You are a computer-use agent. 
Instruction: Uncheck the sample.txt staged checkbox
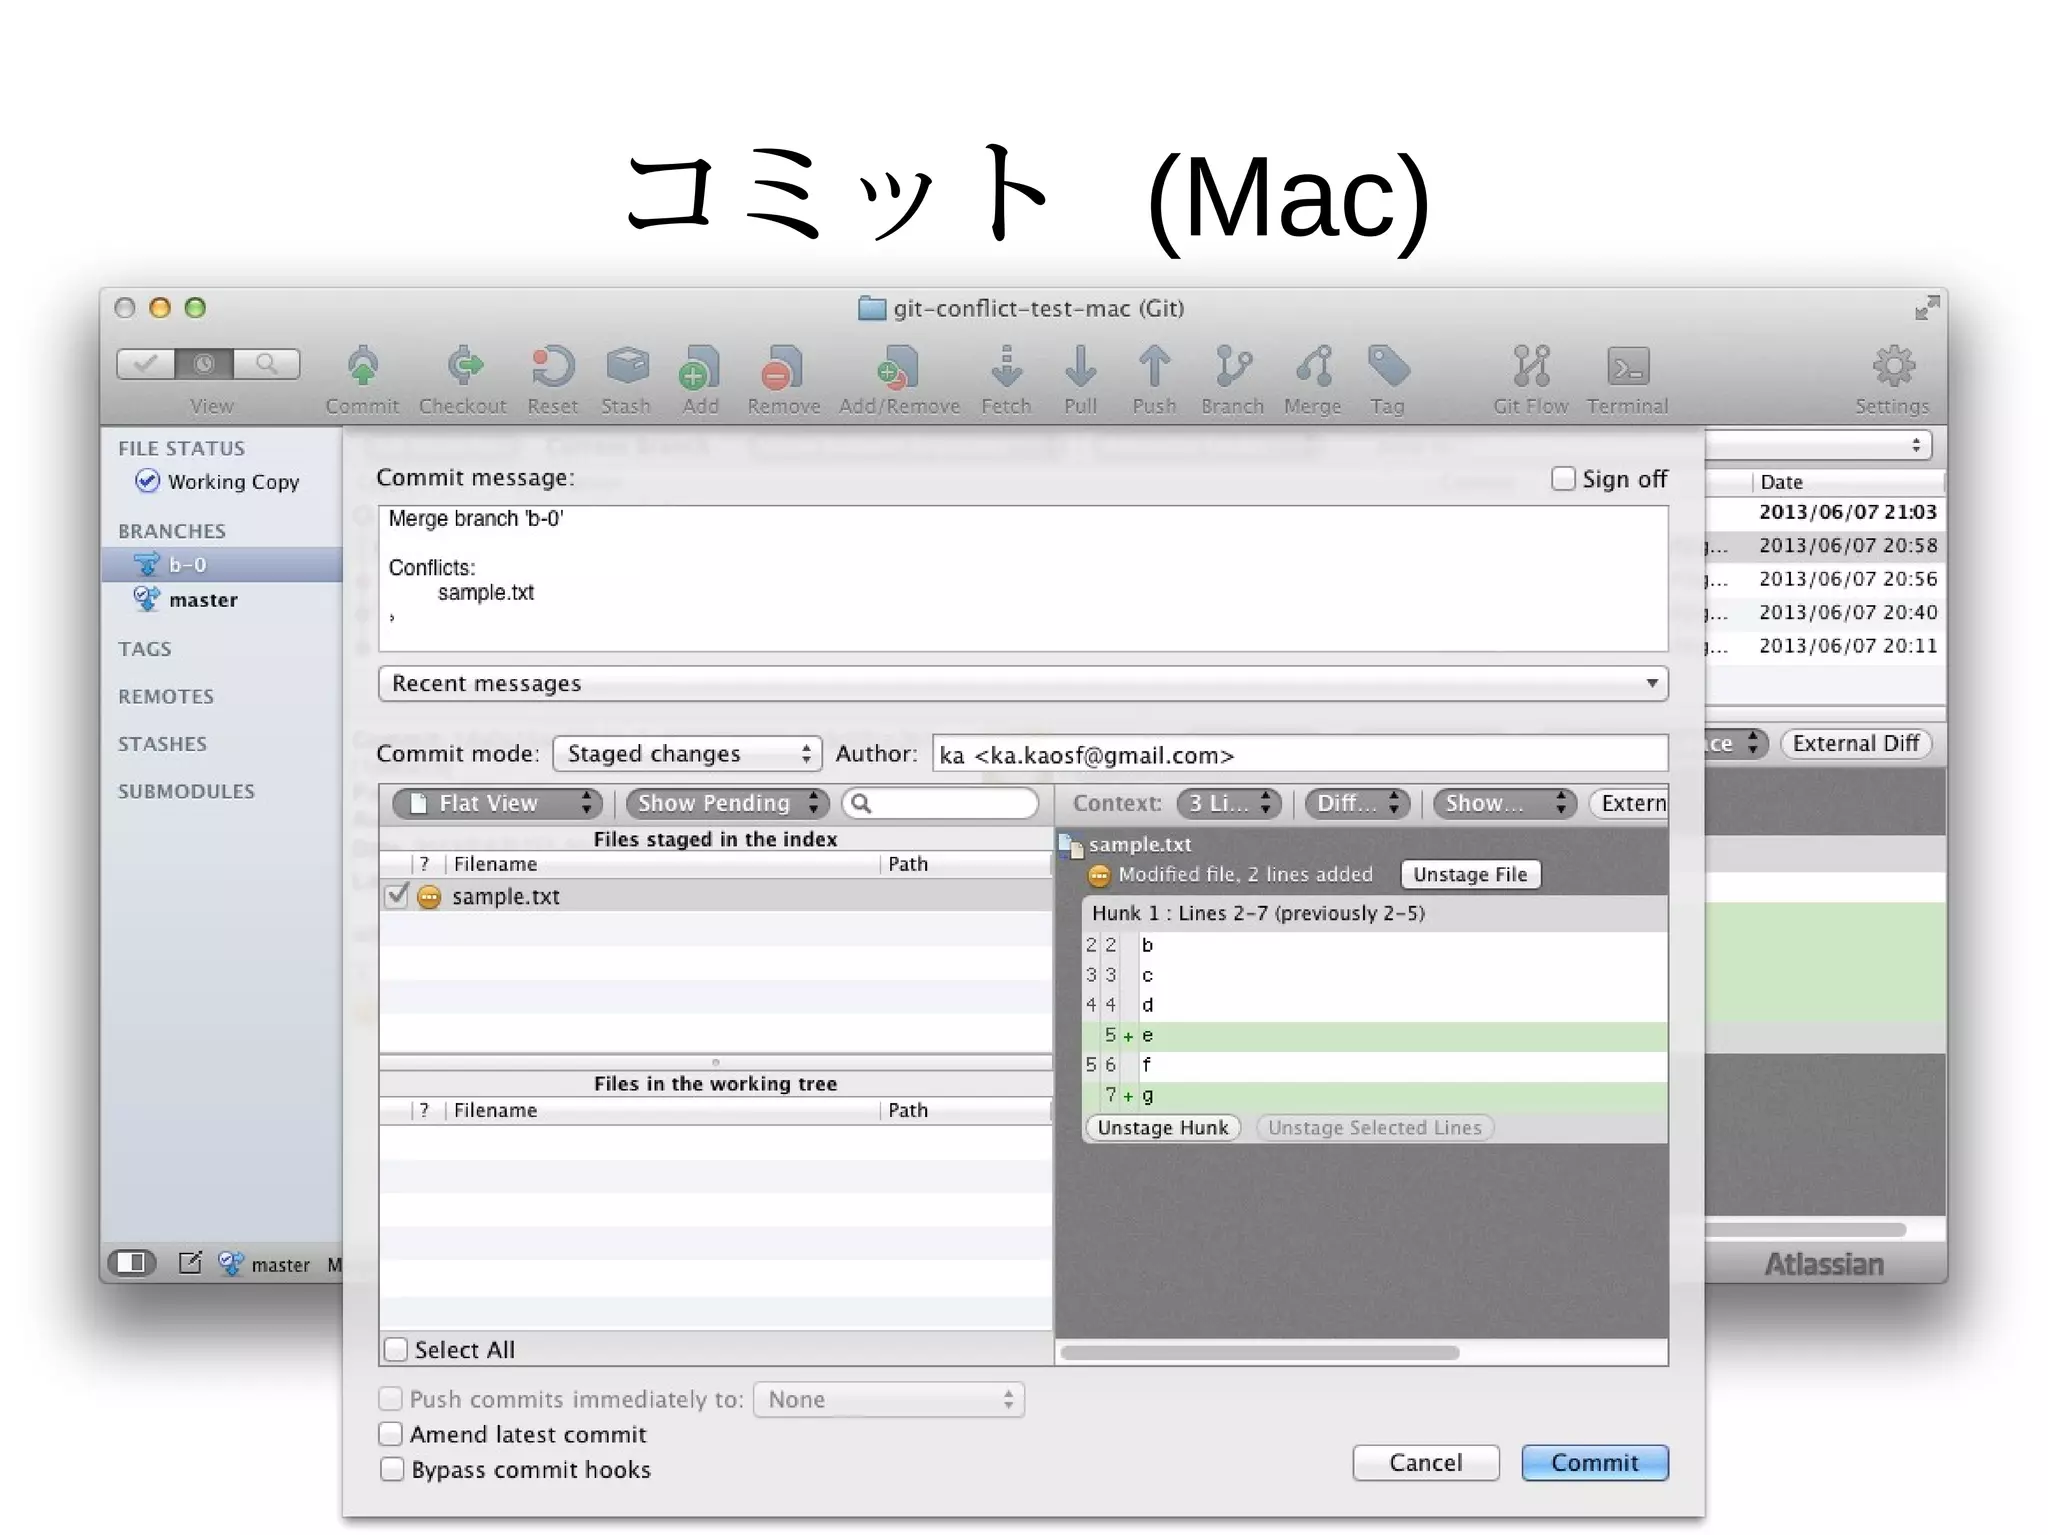[397, 895]
